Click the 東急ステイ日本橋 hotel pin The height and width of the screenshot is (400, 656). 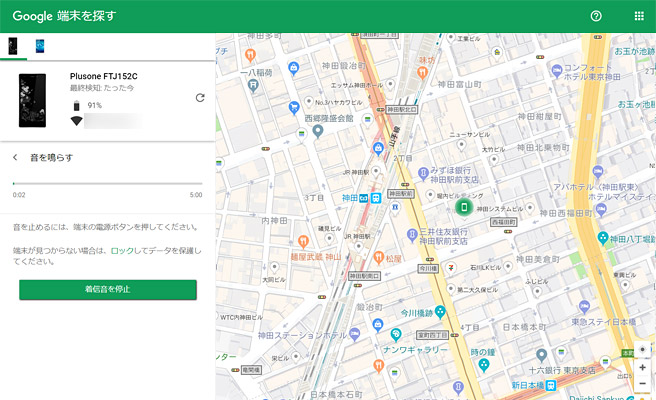coord(584,307)
